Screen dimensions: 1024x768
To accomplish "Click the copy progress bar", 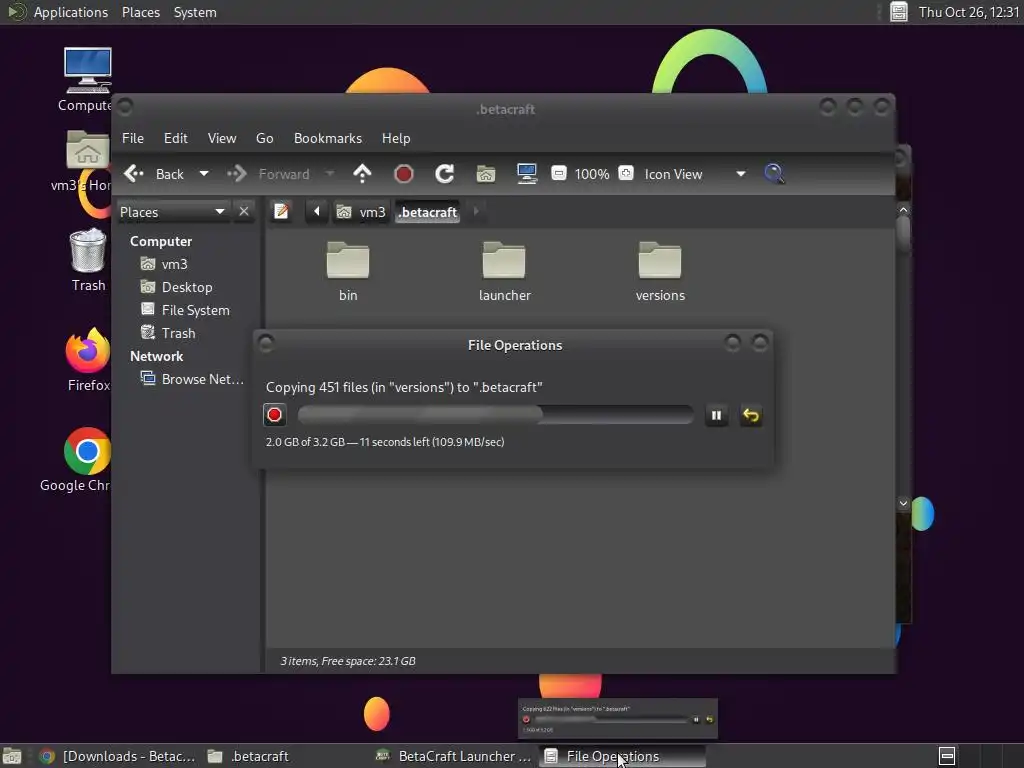I will click(x=496, y=415).
